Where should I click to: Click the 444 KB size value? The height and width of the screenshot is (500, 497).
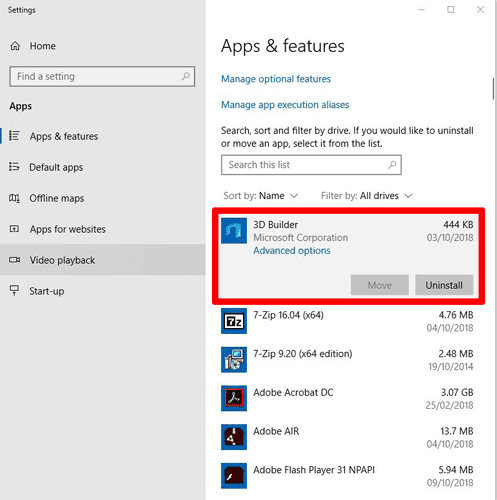458,225
